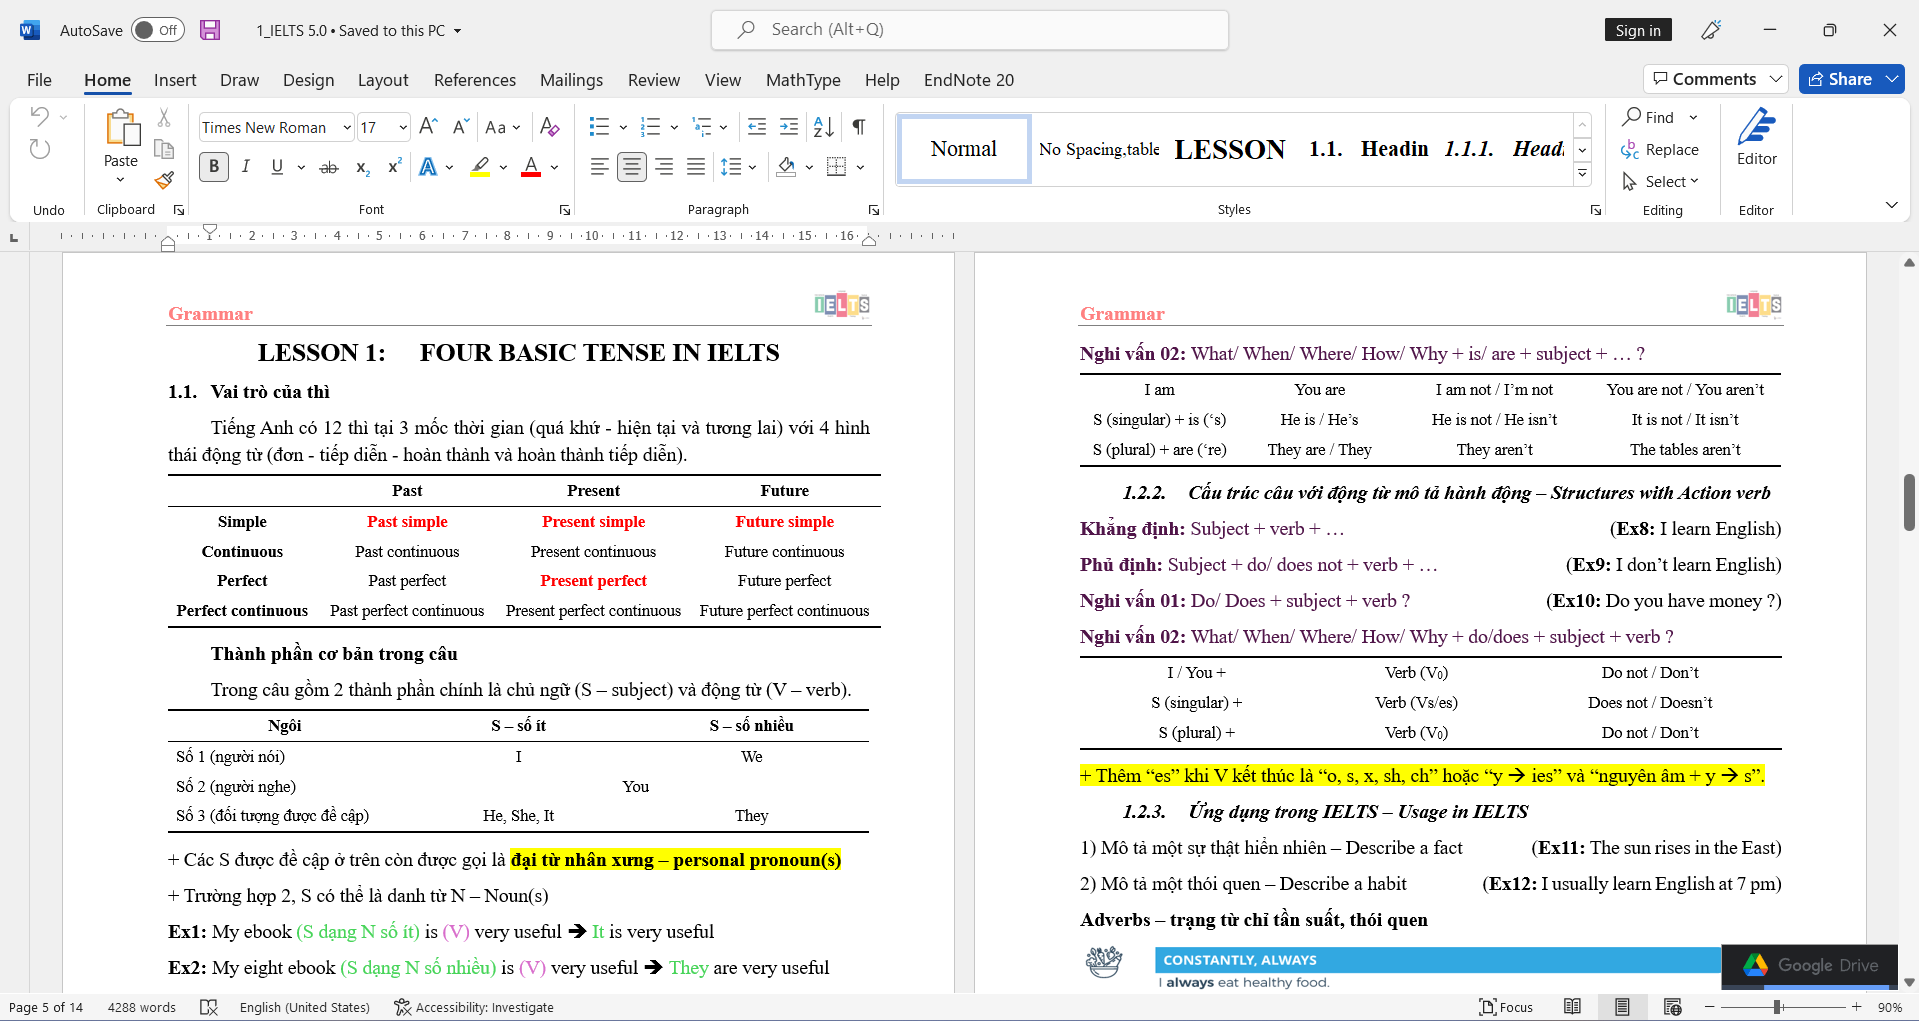Toggle the Bold button
This screenshot has height=1021, width=1919.
[x=214, y=167]
